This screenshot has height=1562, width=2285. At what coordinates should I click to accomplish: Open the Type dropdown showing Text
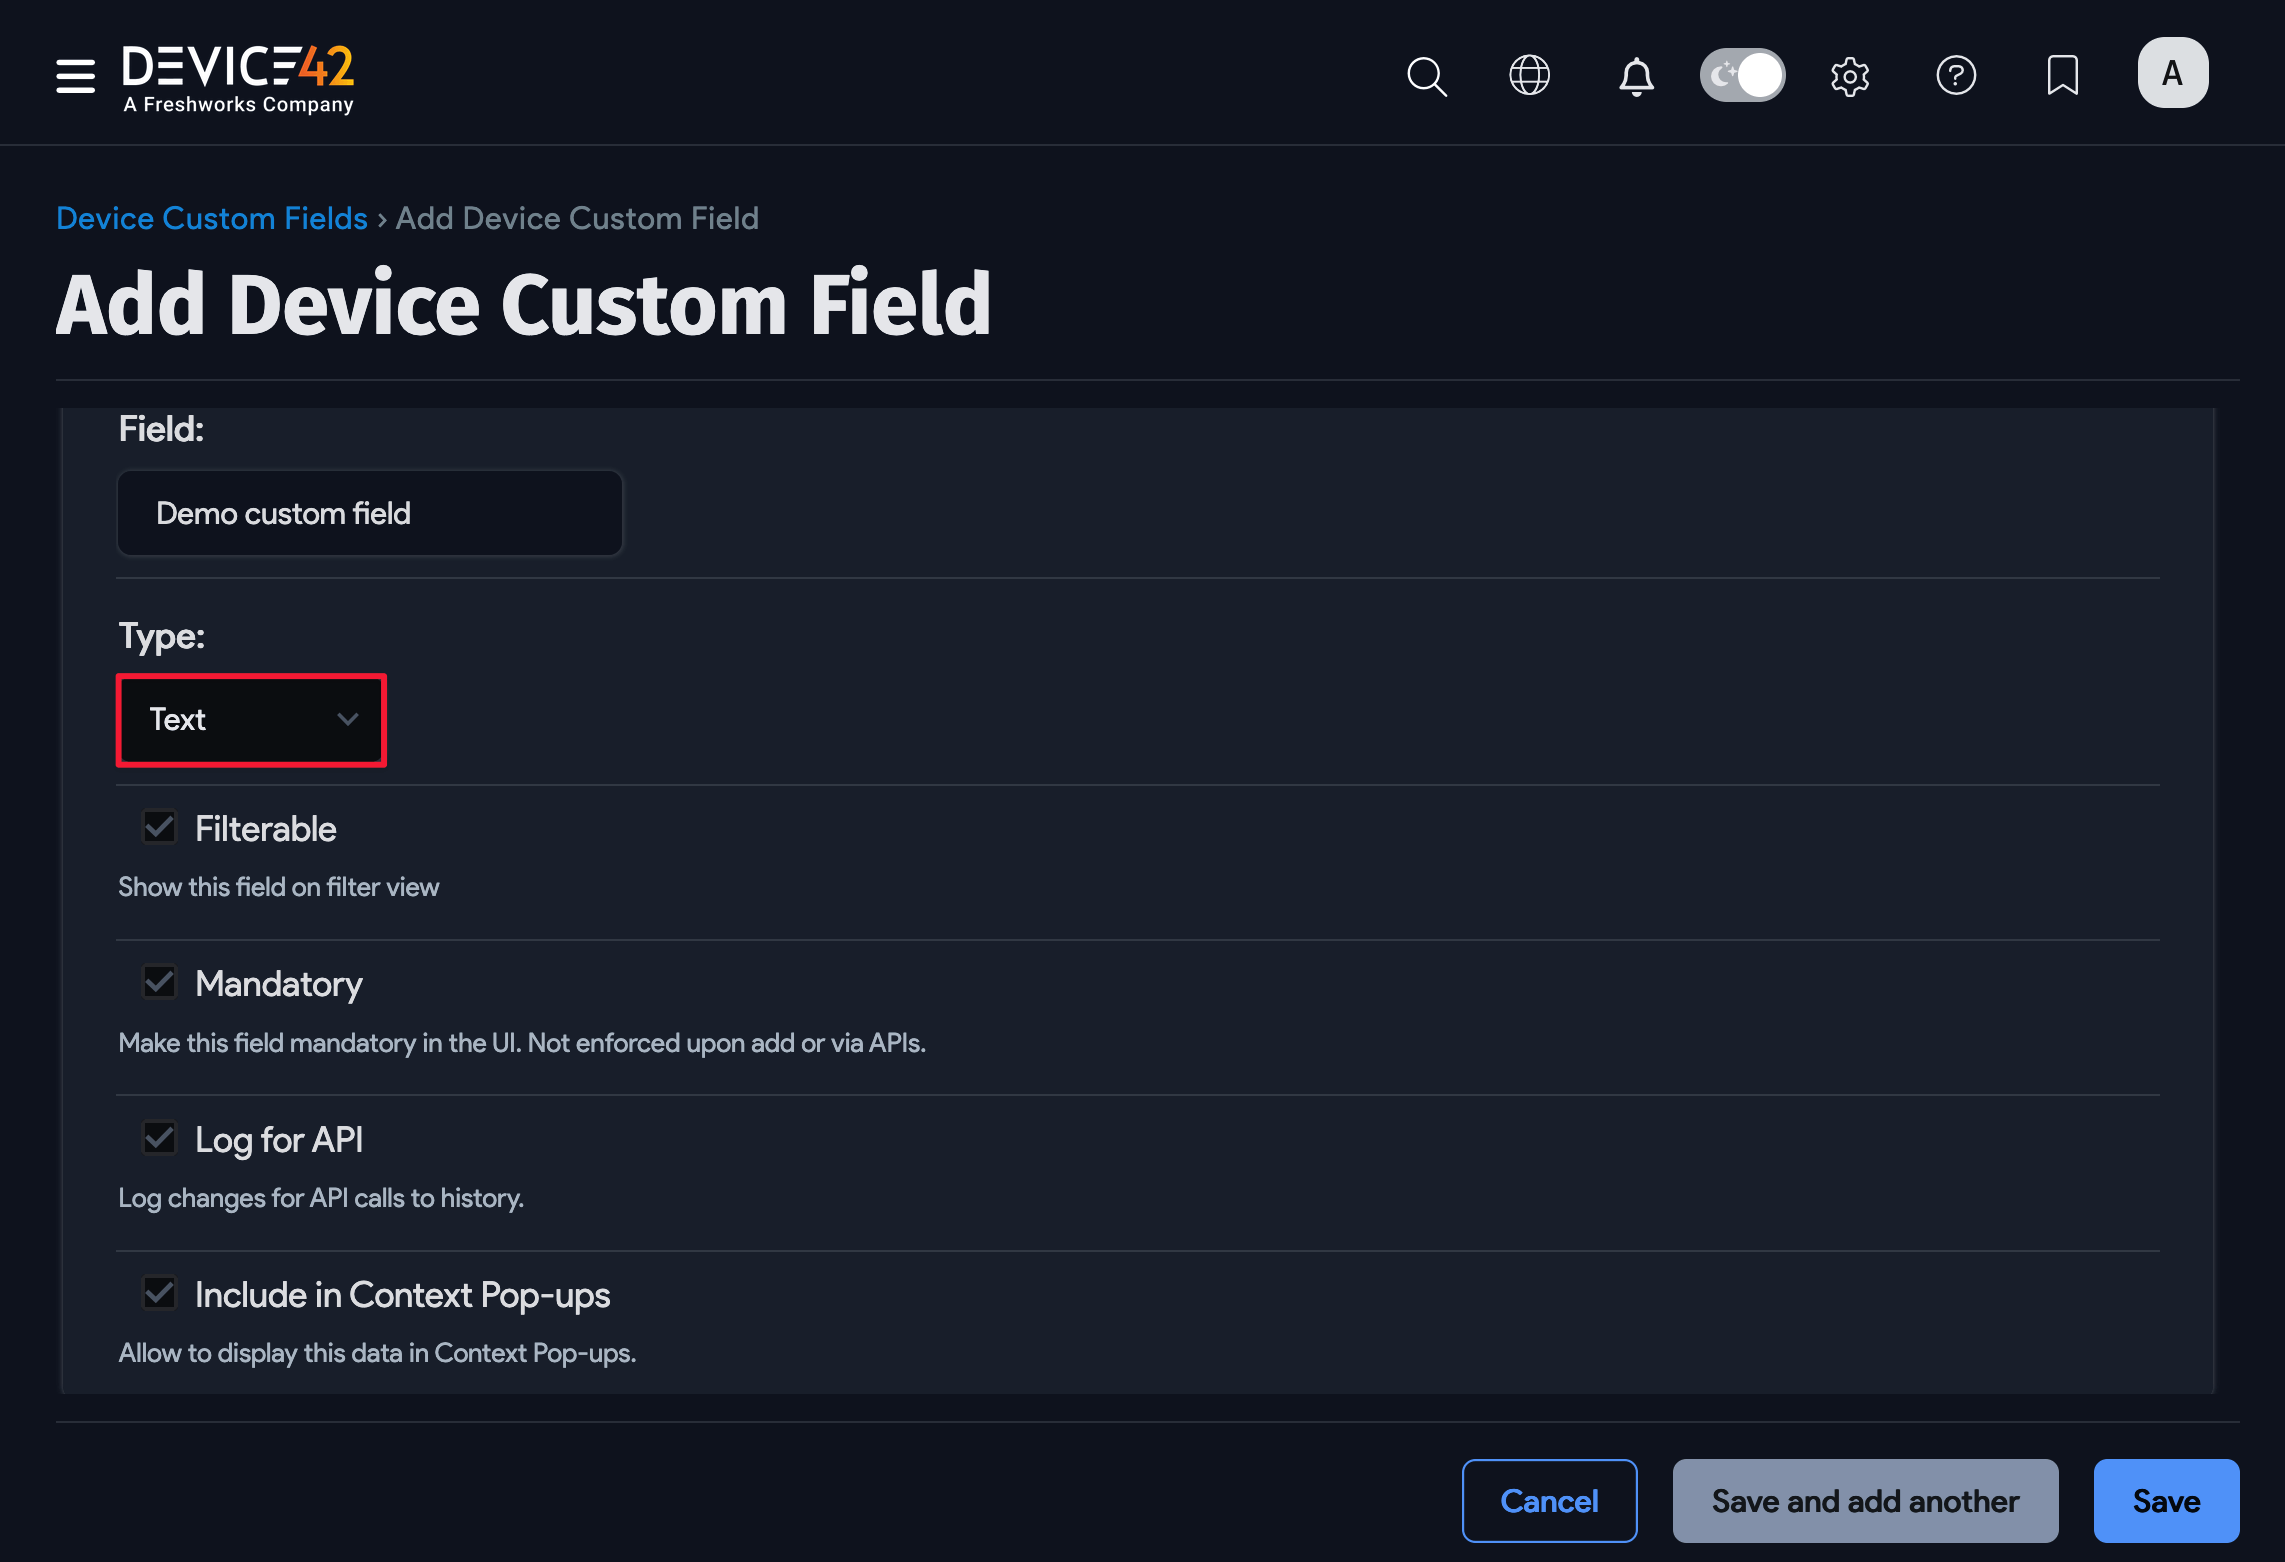pos(251,720)
